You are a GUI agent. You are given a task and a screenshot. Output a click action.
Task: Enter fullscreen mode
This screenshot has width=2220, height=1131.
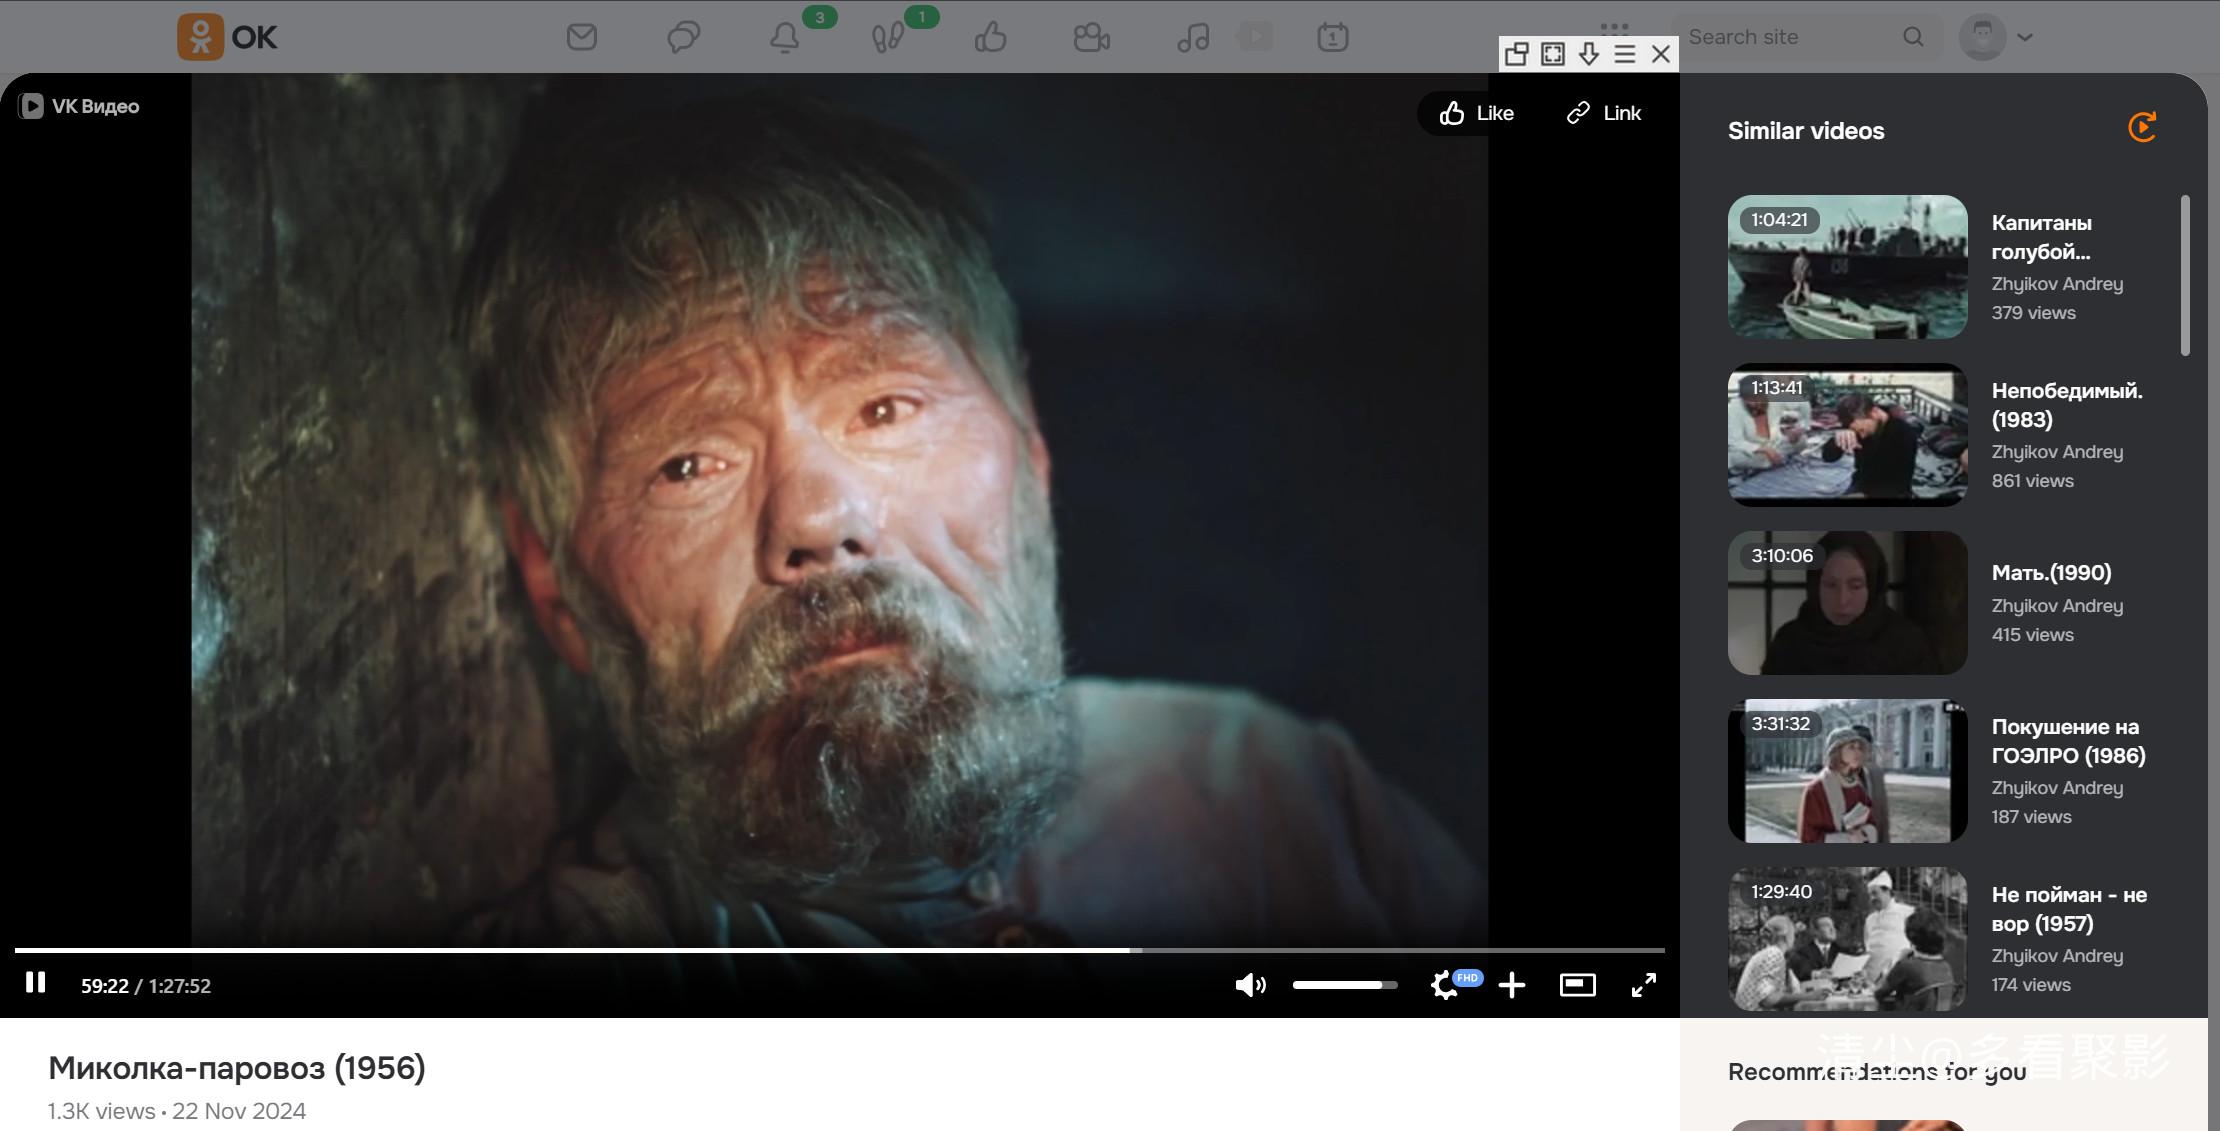tap(1643, 985)
